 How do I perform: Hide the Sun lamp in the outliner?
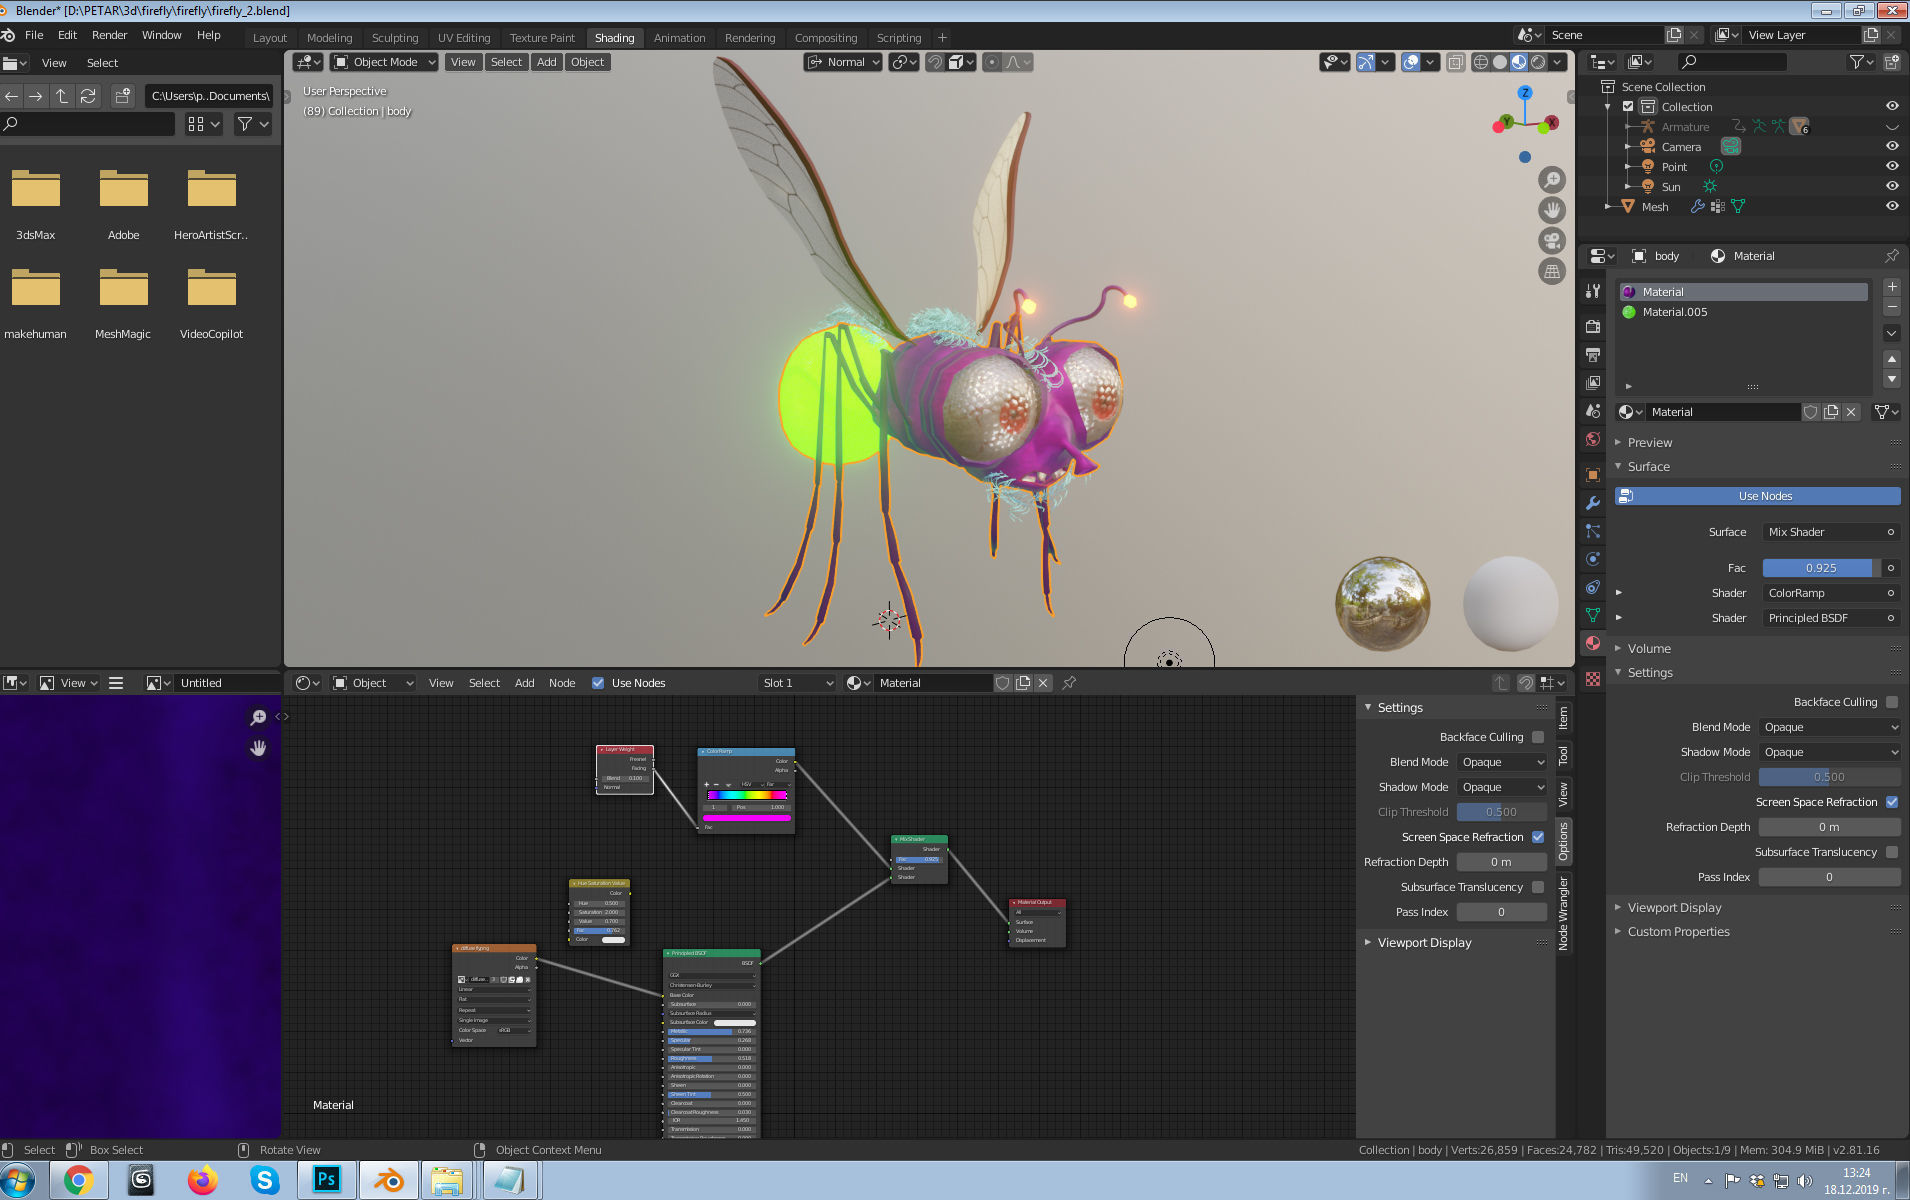click(x=1891, y=186)
